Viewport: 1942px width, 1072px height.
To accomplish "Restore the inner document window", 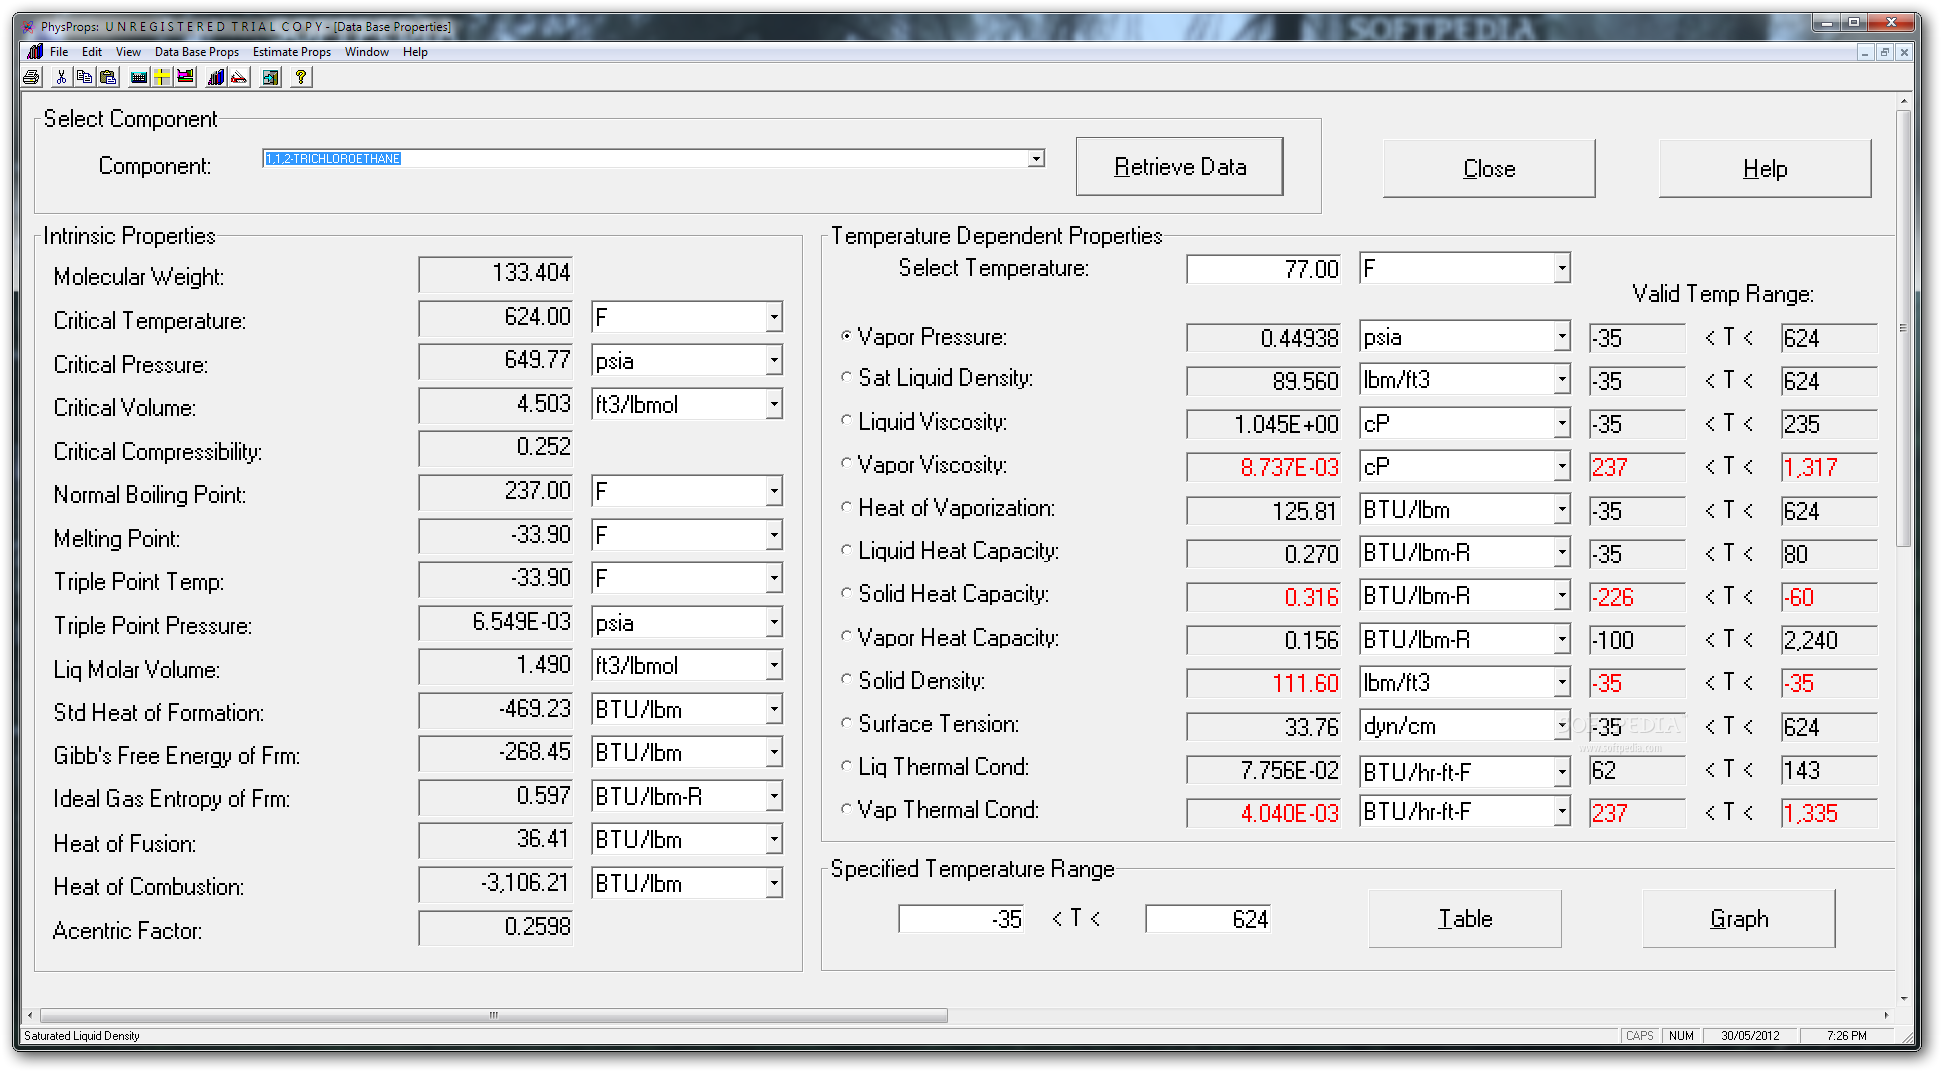I will tap(1884, 52).
